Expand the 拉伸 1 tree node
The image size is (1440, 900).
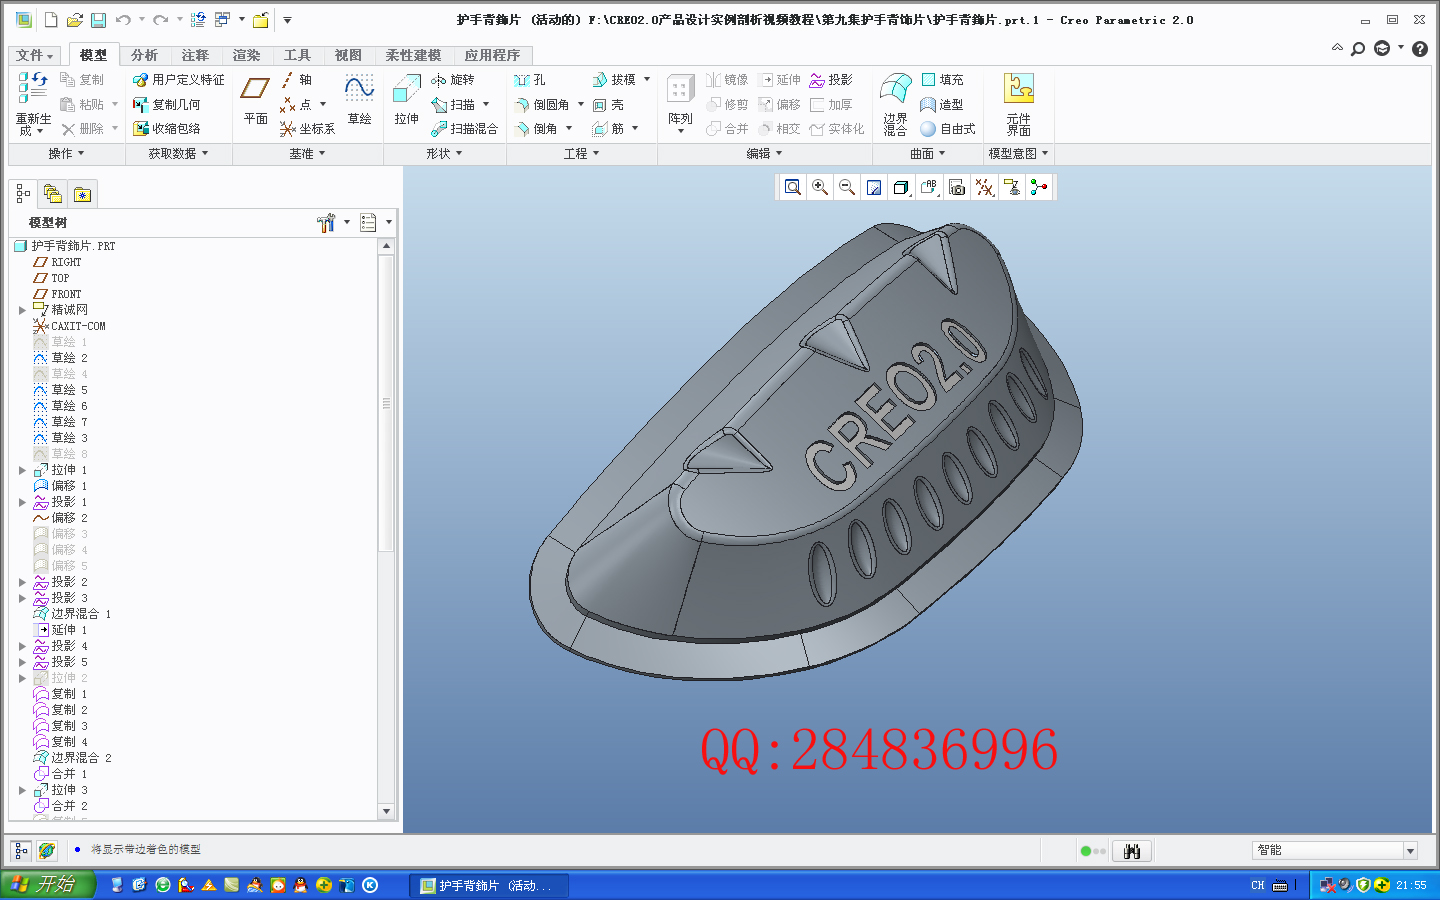point(22,470)
